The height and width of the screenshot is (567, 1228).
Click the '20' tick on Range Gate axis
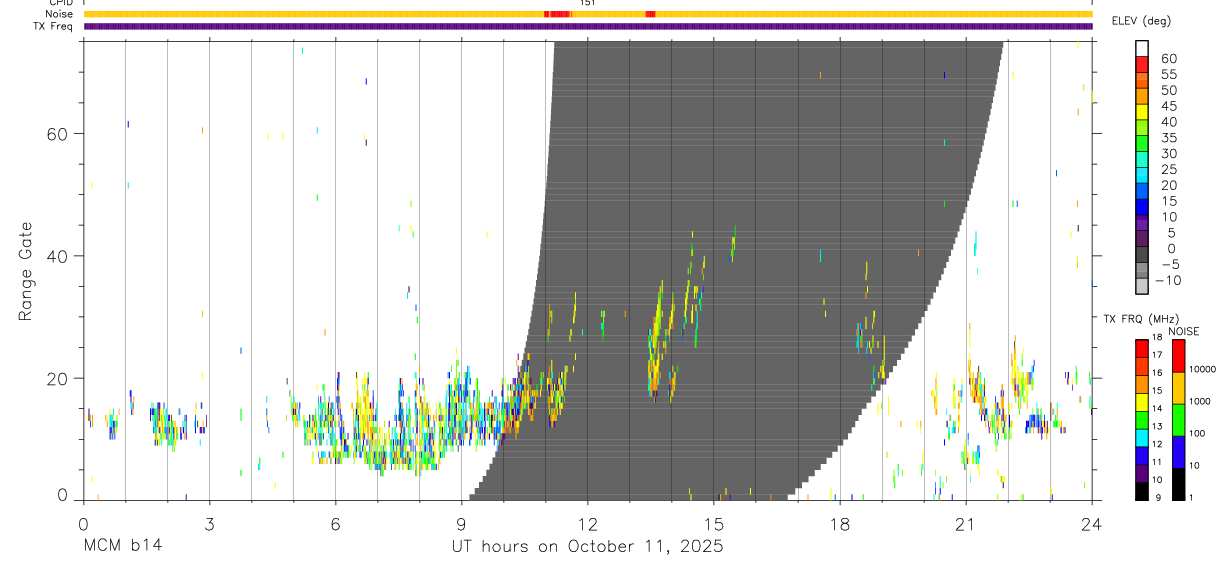(x=58, y=379)
